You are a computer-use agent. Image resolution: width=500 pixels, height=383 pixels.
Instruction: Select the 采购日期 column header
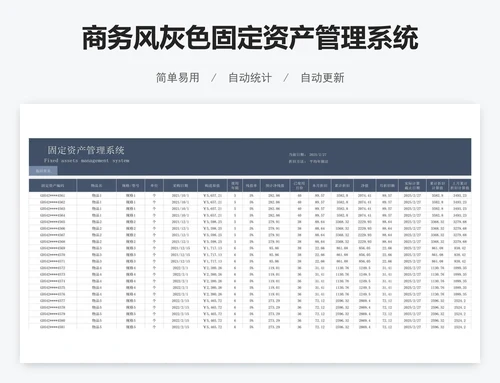(x=180, y=185)
